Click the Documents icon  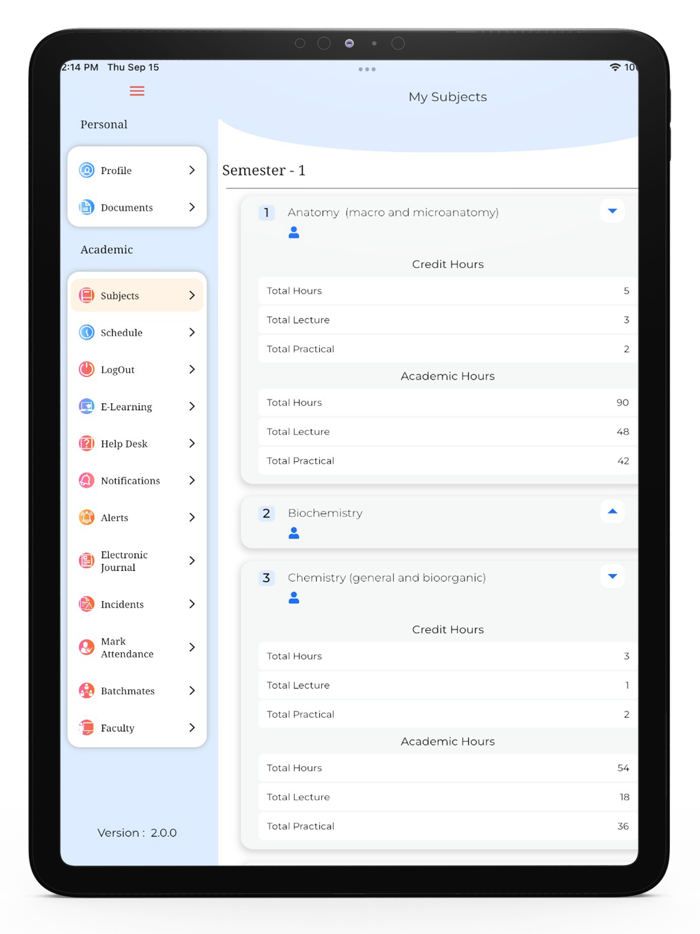point(86,207)
